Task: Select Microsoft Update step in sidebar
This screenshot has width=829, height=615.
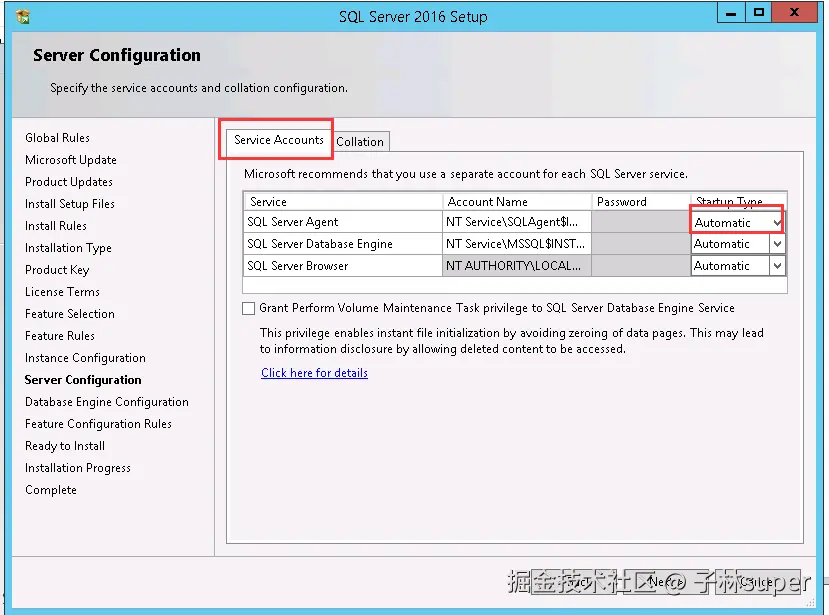Action: click(70, 160)
